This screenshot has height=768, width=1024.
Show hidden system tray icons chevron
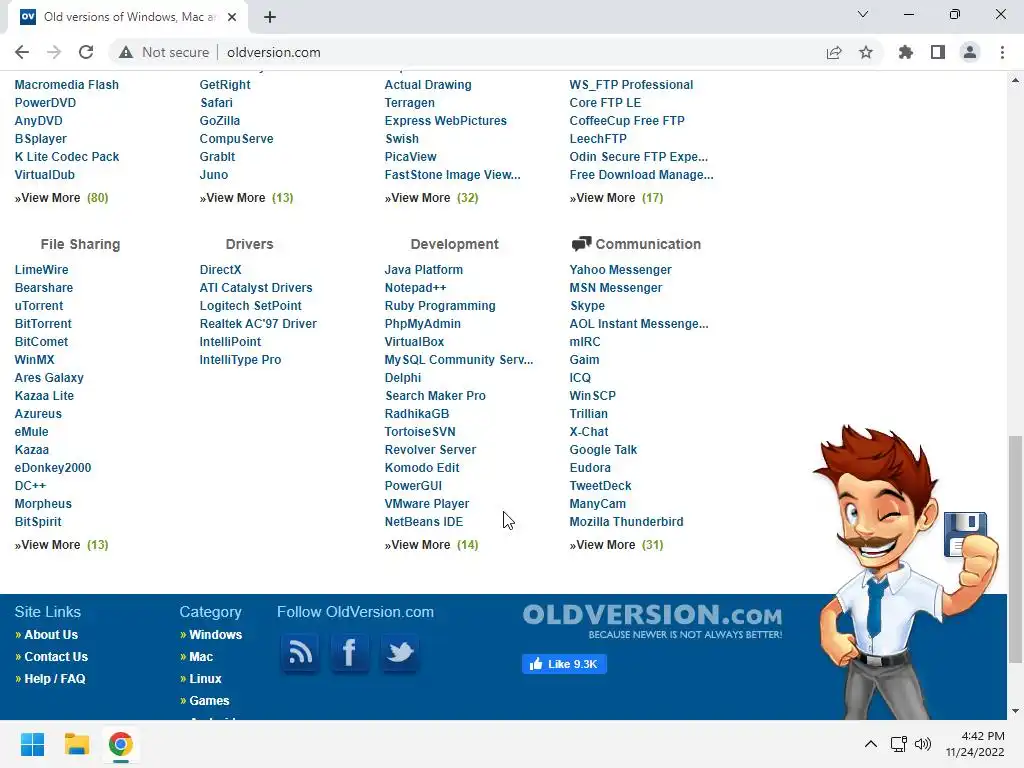coord(871,744)
